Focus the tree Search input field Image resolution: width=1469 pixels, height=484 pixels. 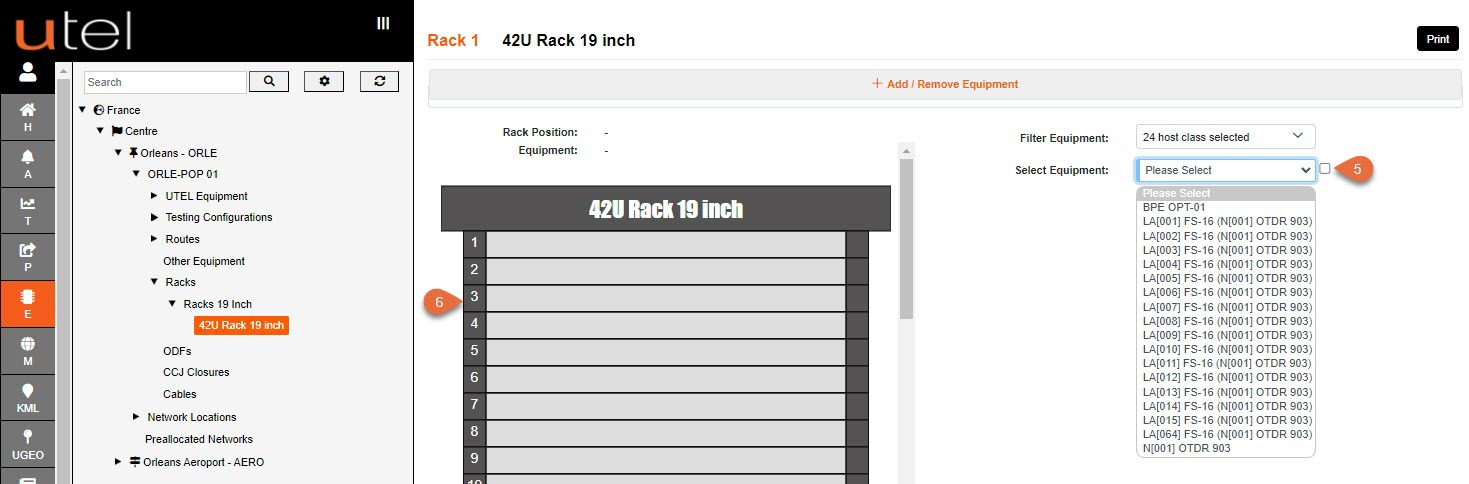pos(165,82)
